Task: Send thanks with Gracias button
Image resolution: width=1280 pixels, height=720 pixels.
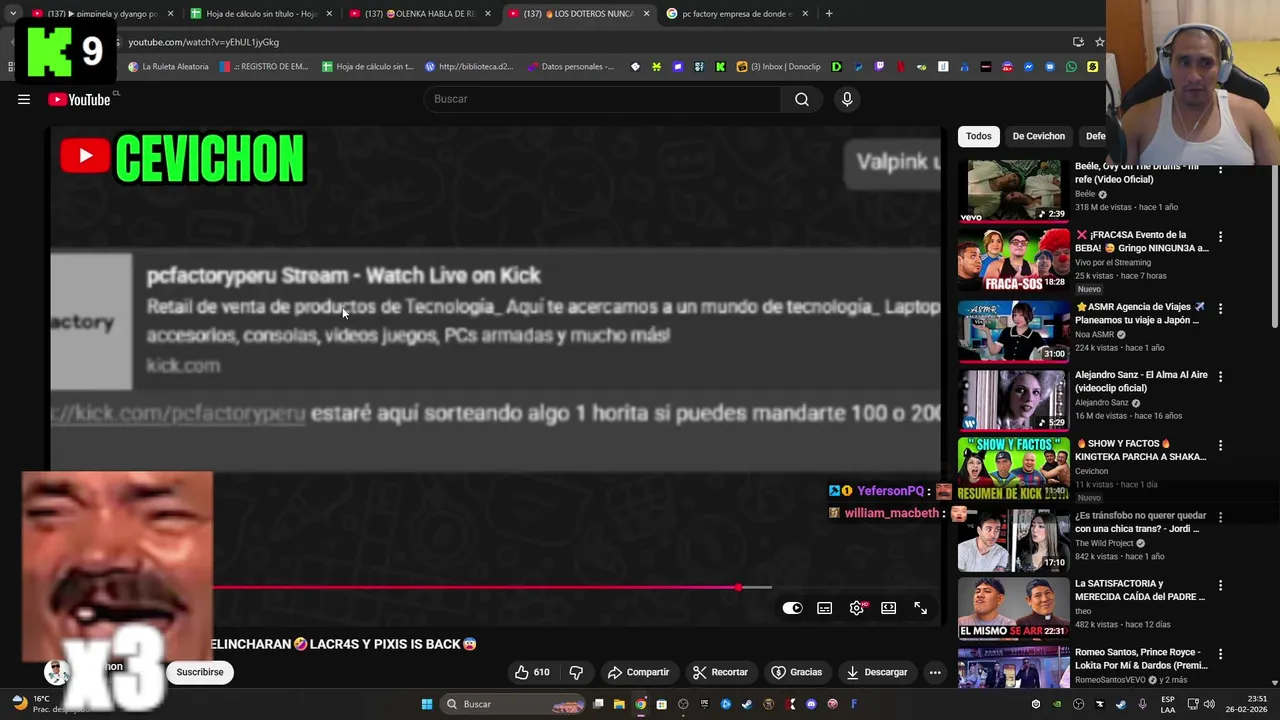Action: [x=797, y=672]
